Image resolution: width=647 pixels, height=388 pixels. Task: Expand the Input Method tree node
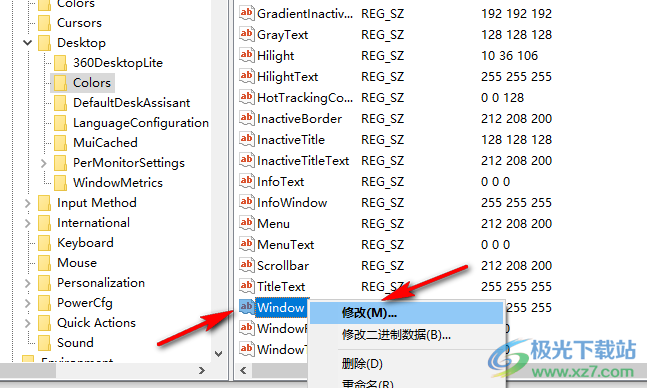pyautogui.click(x=28, y=203)
